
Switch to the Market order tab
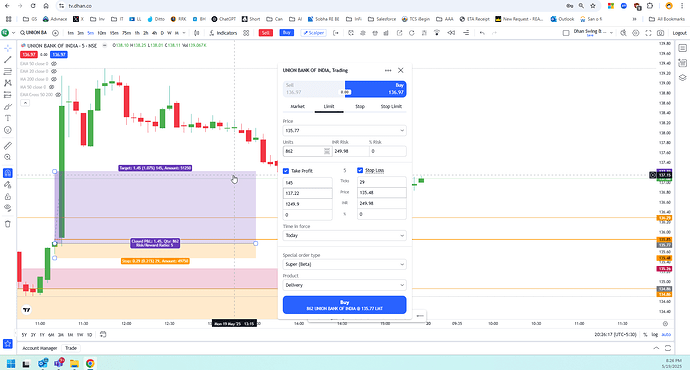tap(297, 106)
